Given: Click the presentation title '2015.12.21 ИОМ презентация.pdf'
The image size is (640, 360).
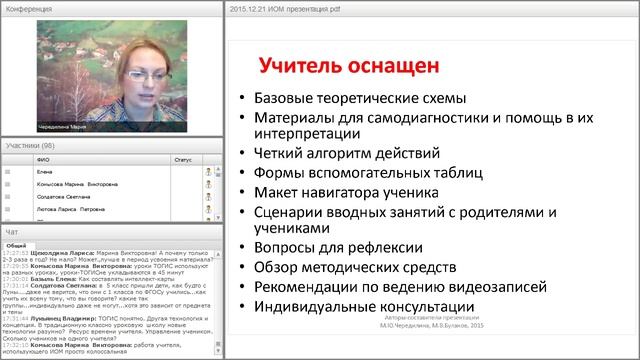Looking at the screenshot, I should [x=285, y=9].
